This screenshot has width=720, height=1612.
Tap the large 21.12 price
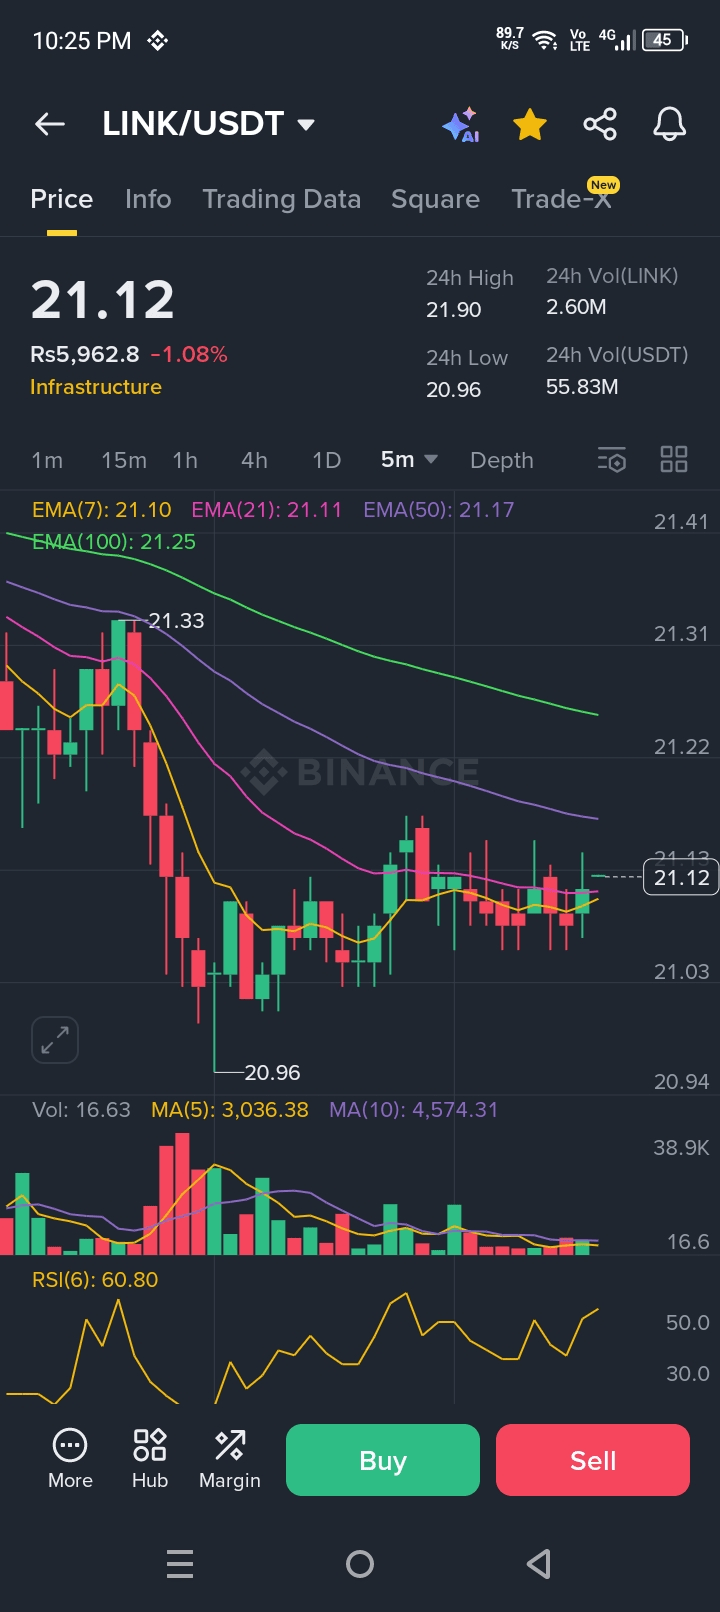point(103,300)
